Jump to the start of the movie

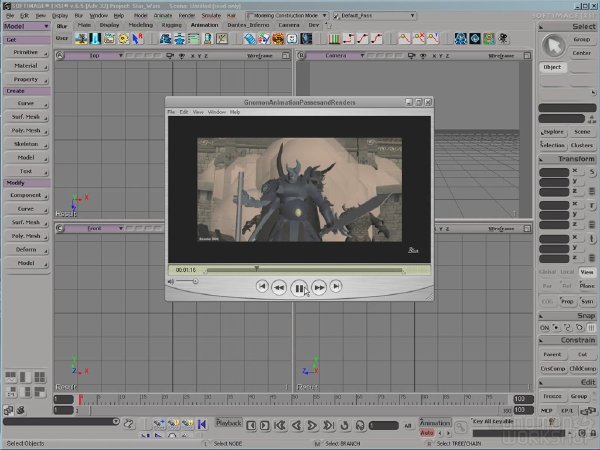[x=262, y=286]
